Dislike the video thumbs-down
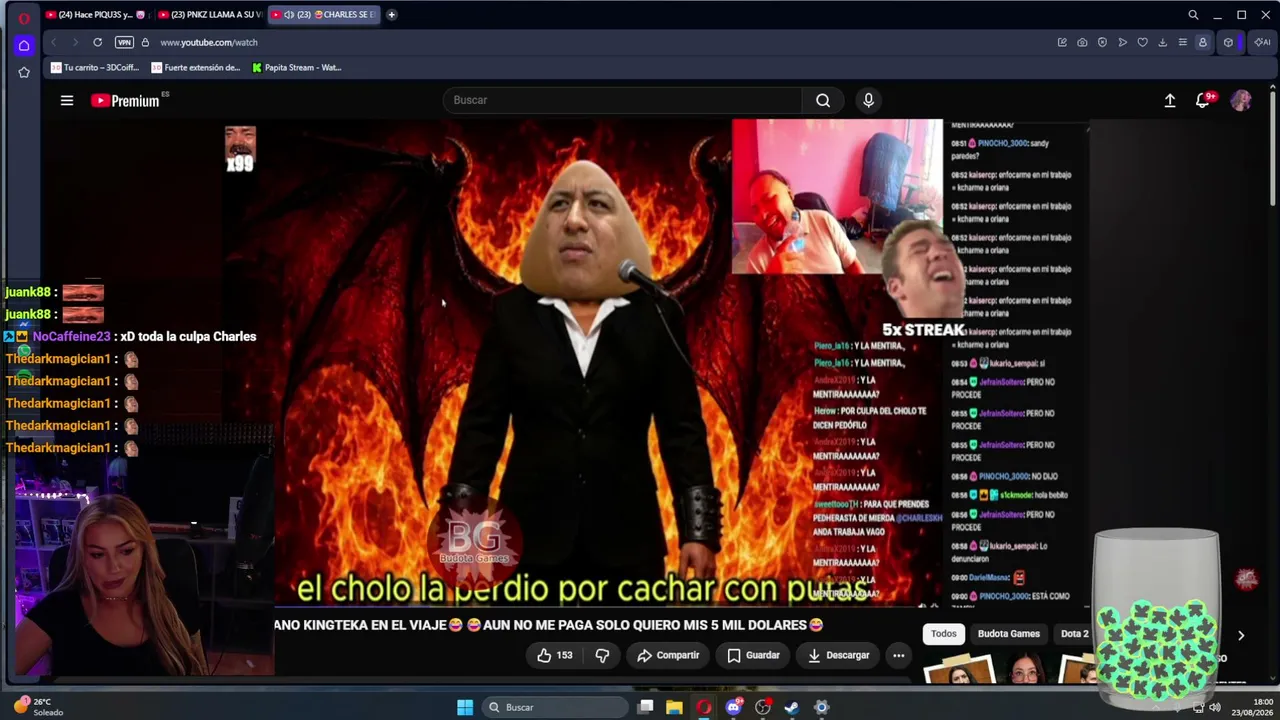Viewport: 1280px width, 720px height. pyautogui.click(x=602, y=655)
